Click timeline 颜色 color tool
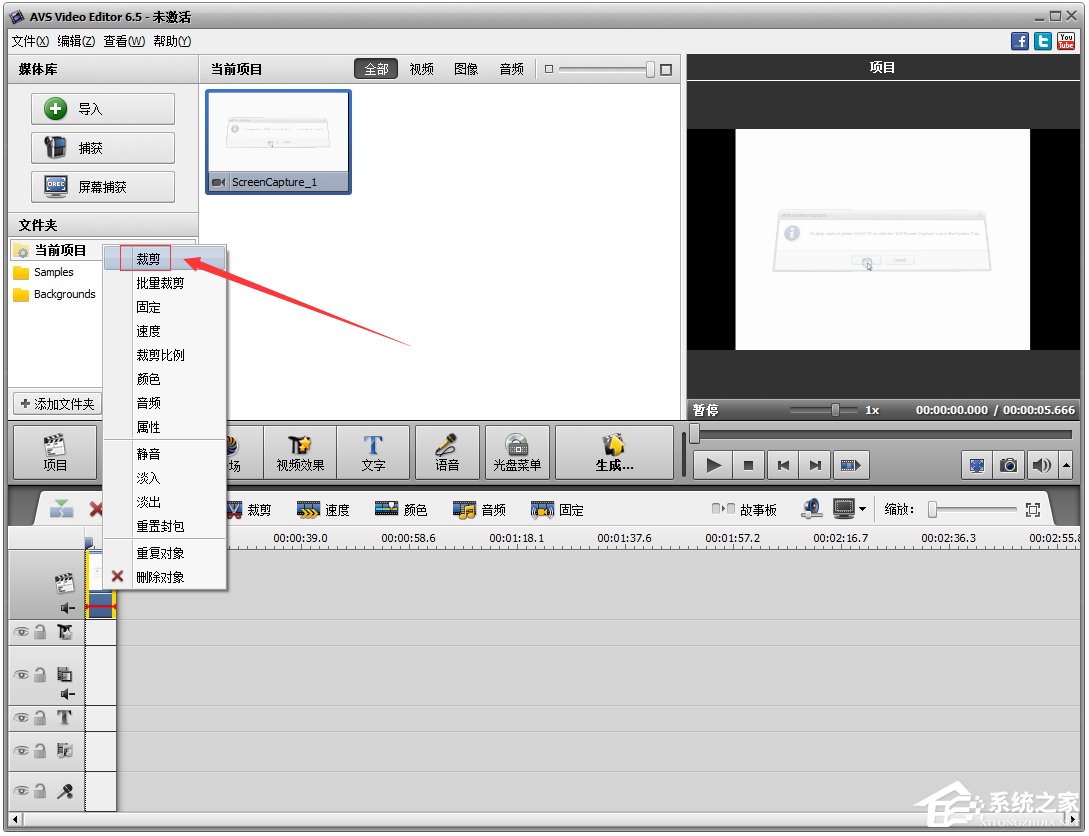This screenshot has height=836, width=1089. pyautogui.click(x=401, y=510)
